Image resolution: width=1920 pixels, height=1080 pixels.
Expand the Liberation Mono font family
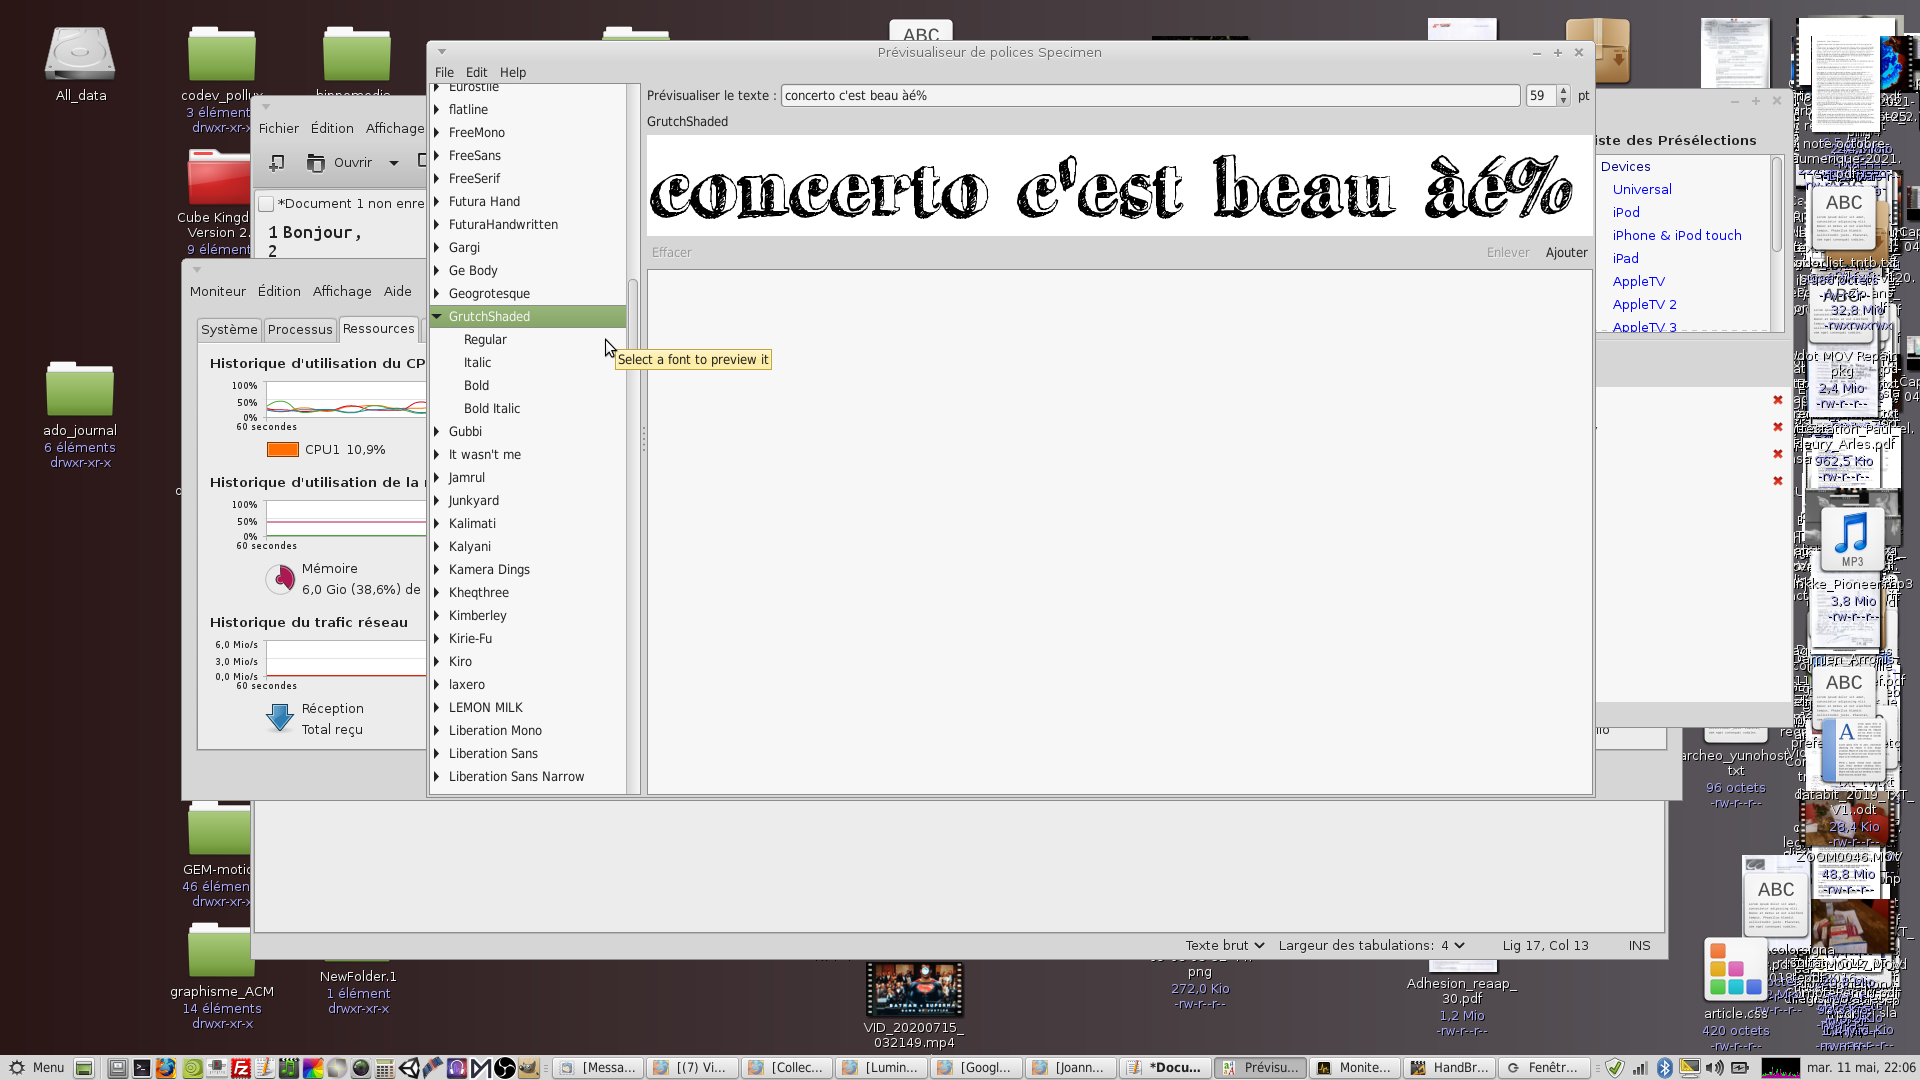click(437, 731)
